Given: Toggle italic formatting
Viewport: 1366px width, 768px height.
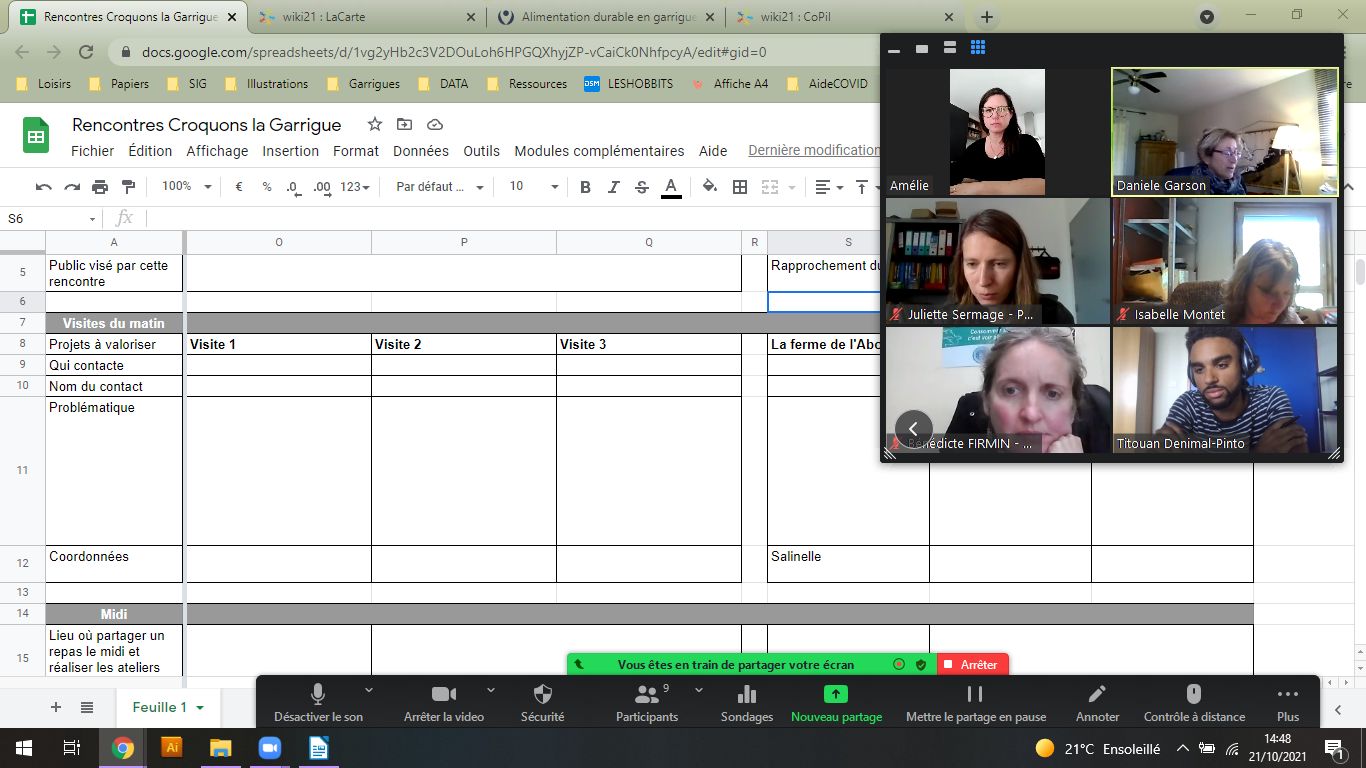Looking at the screenshot, I should (614, 187).
